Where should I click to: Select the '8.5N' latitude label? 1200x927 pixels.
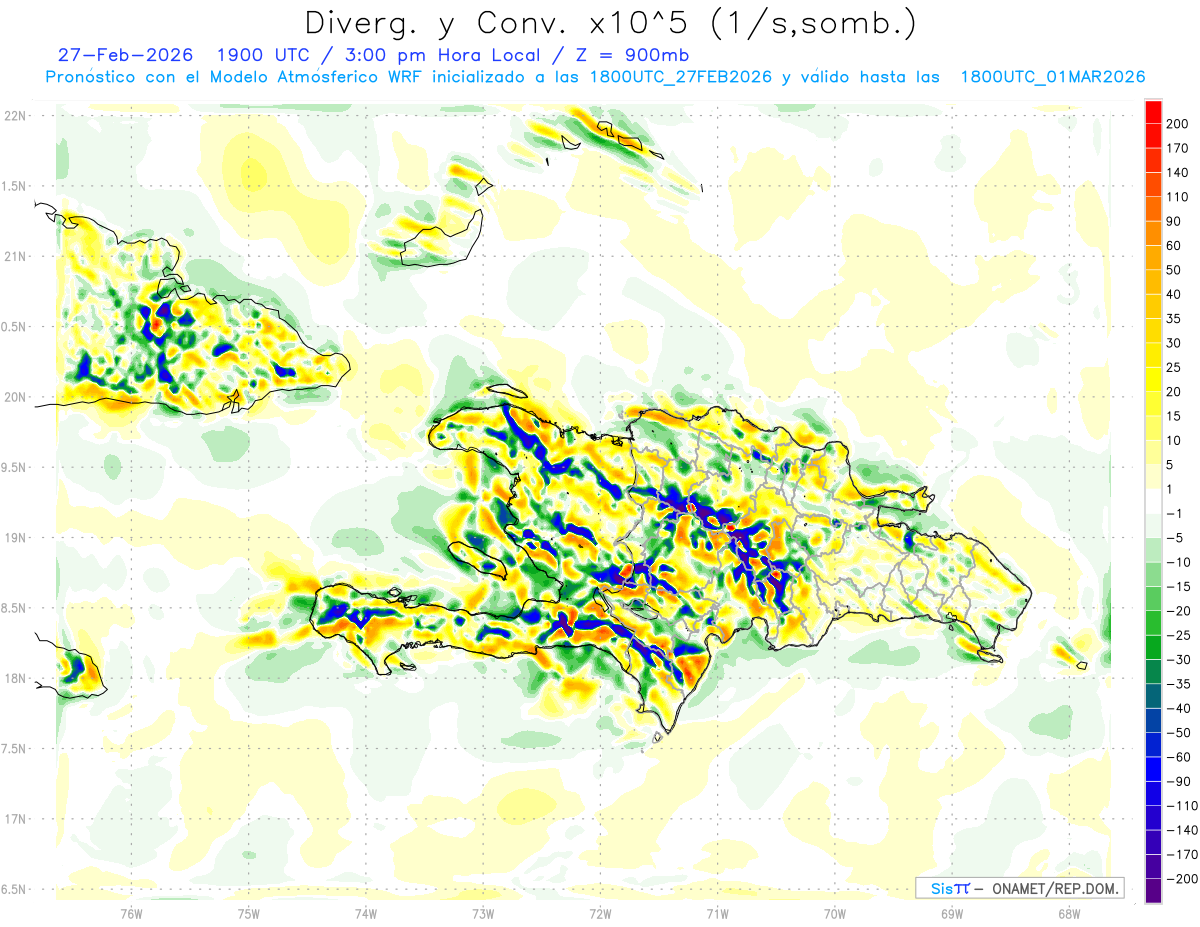(15, 608)
